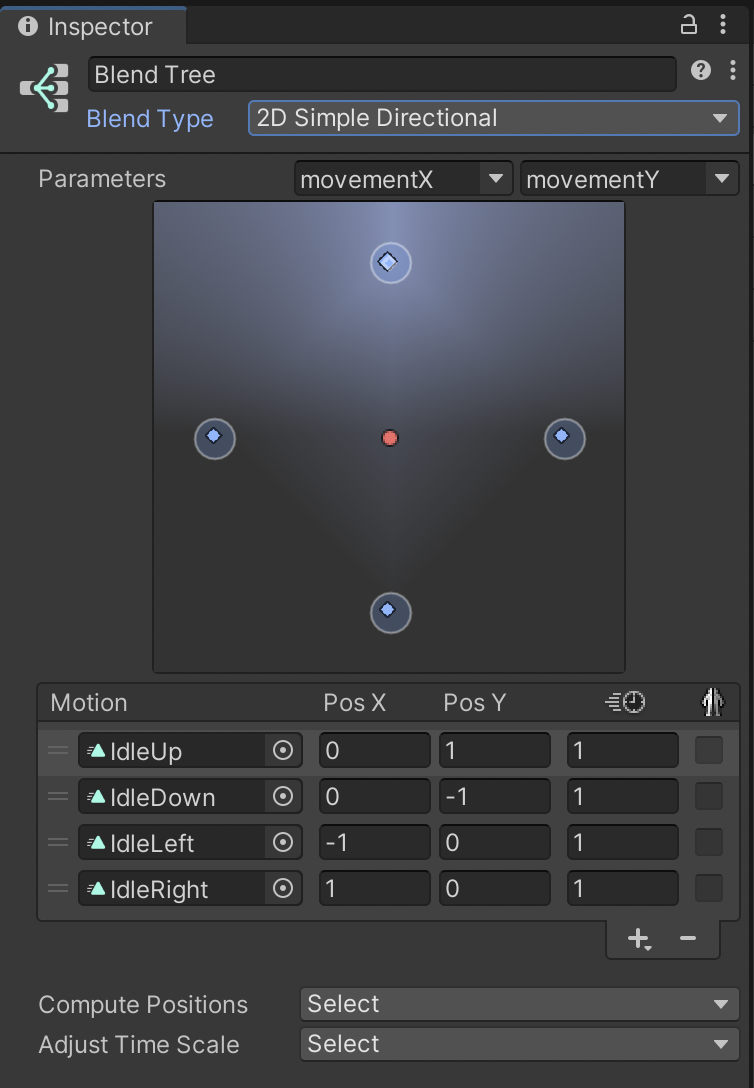
Task: Click the Inspector lock icon
Action: tap(688, 25)
